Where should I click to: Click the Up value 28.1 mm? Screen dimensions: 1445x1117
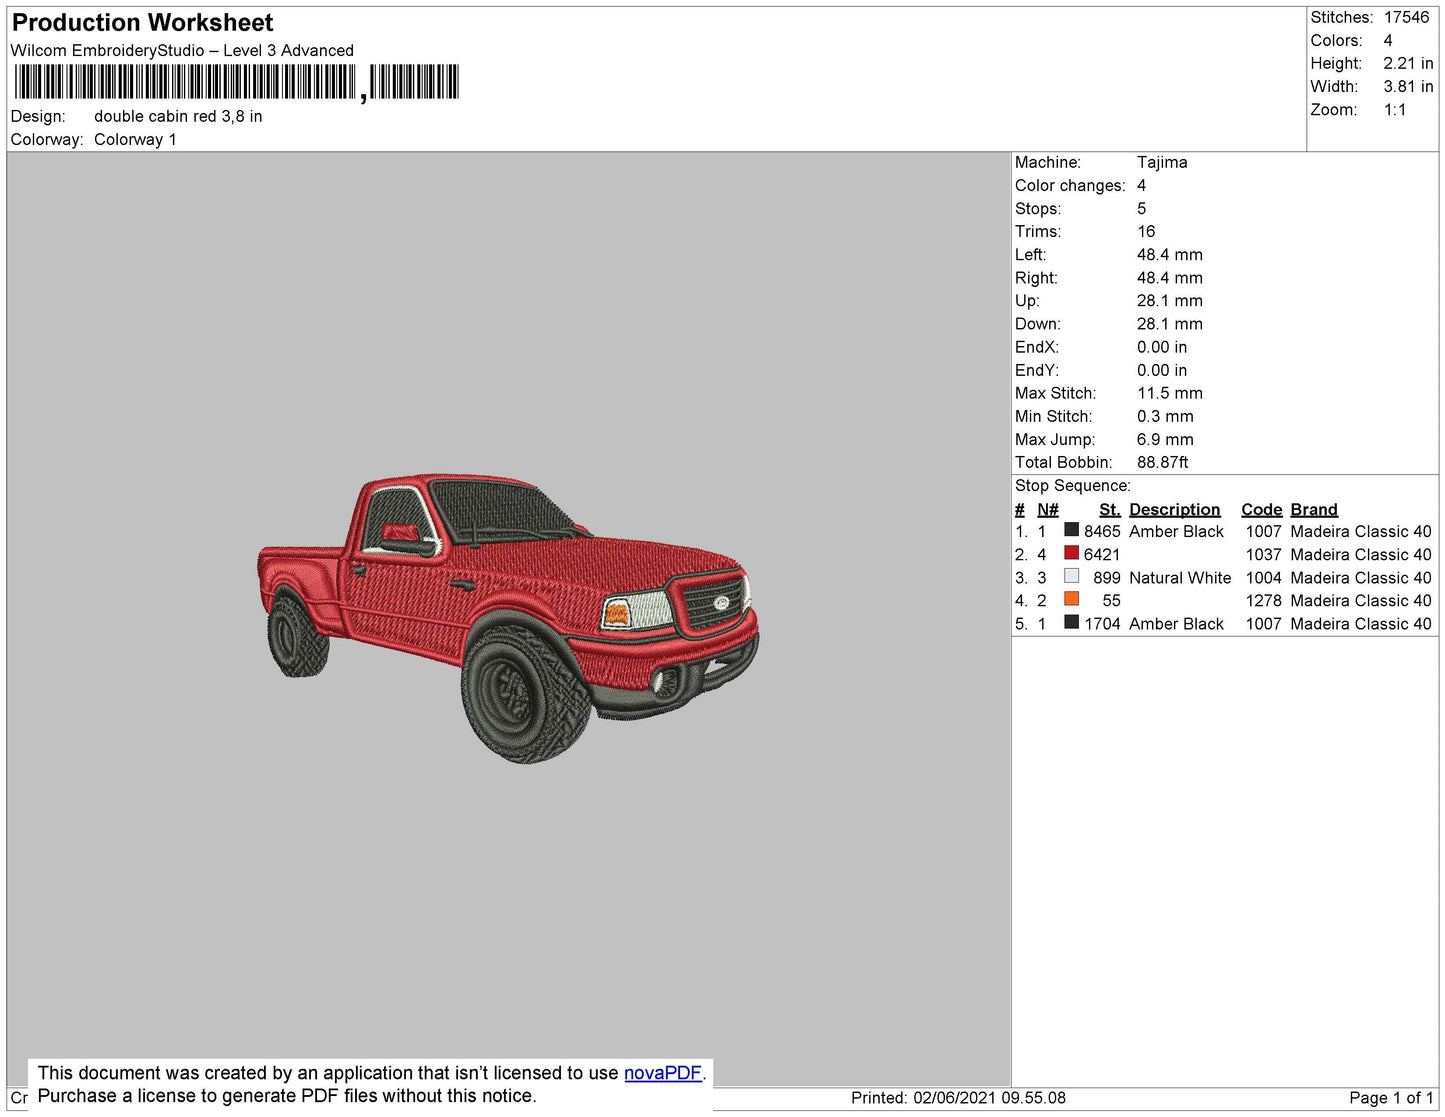(x=1170, y=300)
